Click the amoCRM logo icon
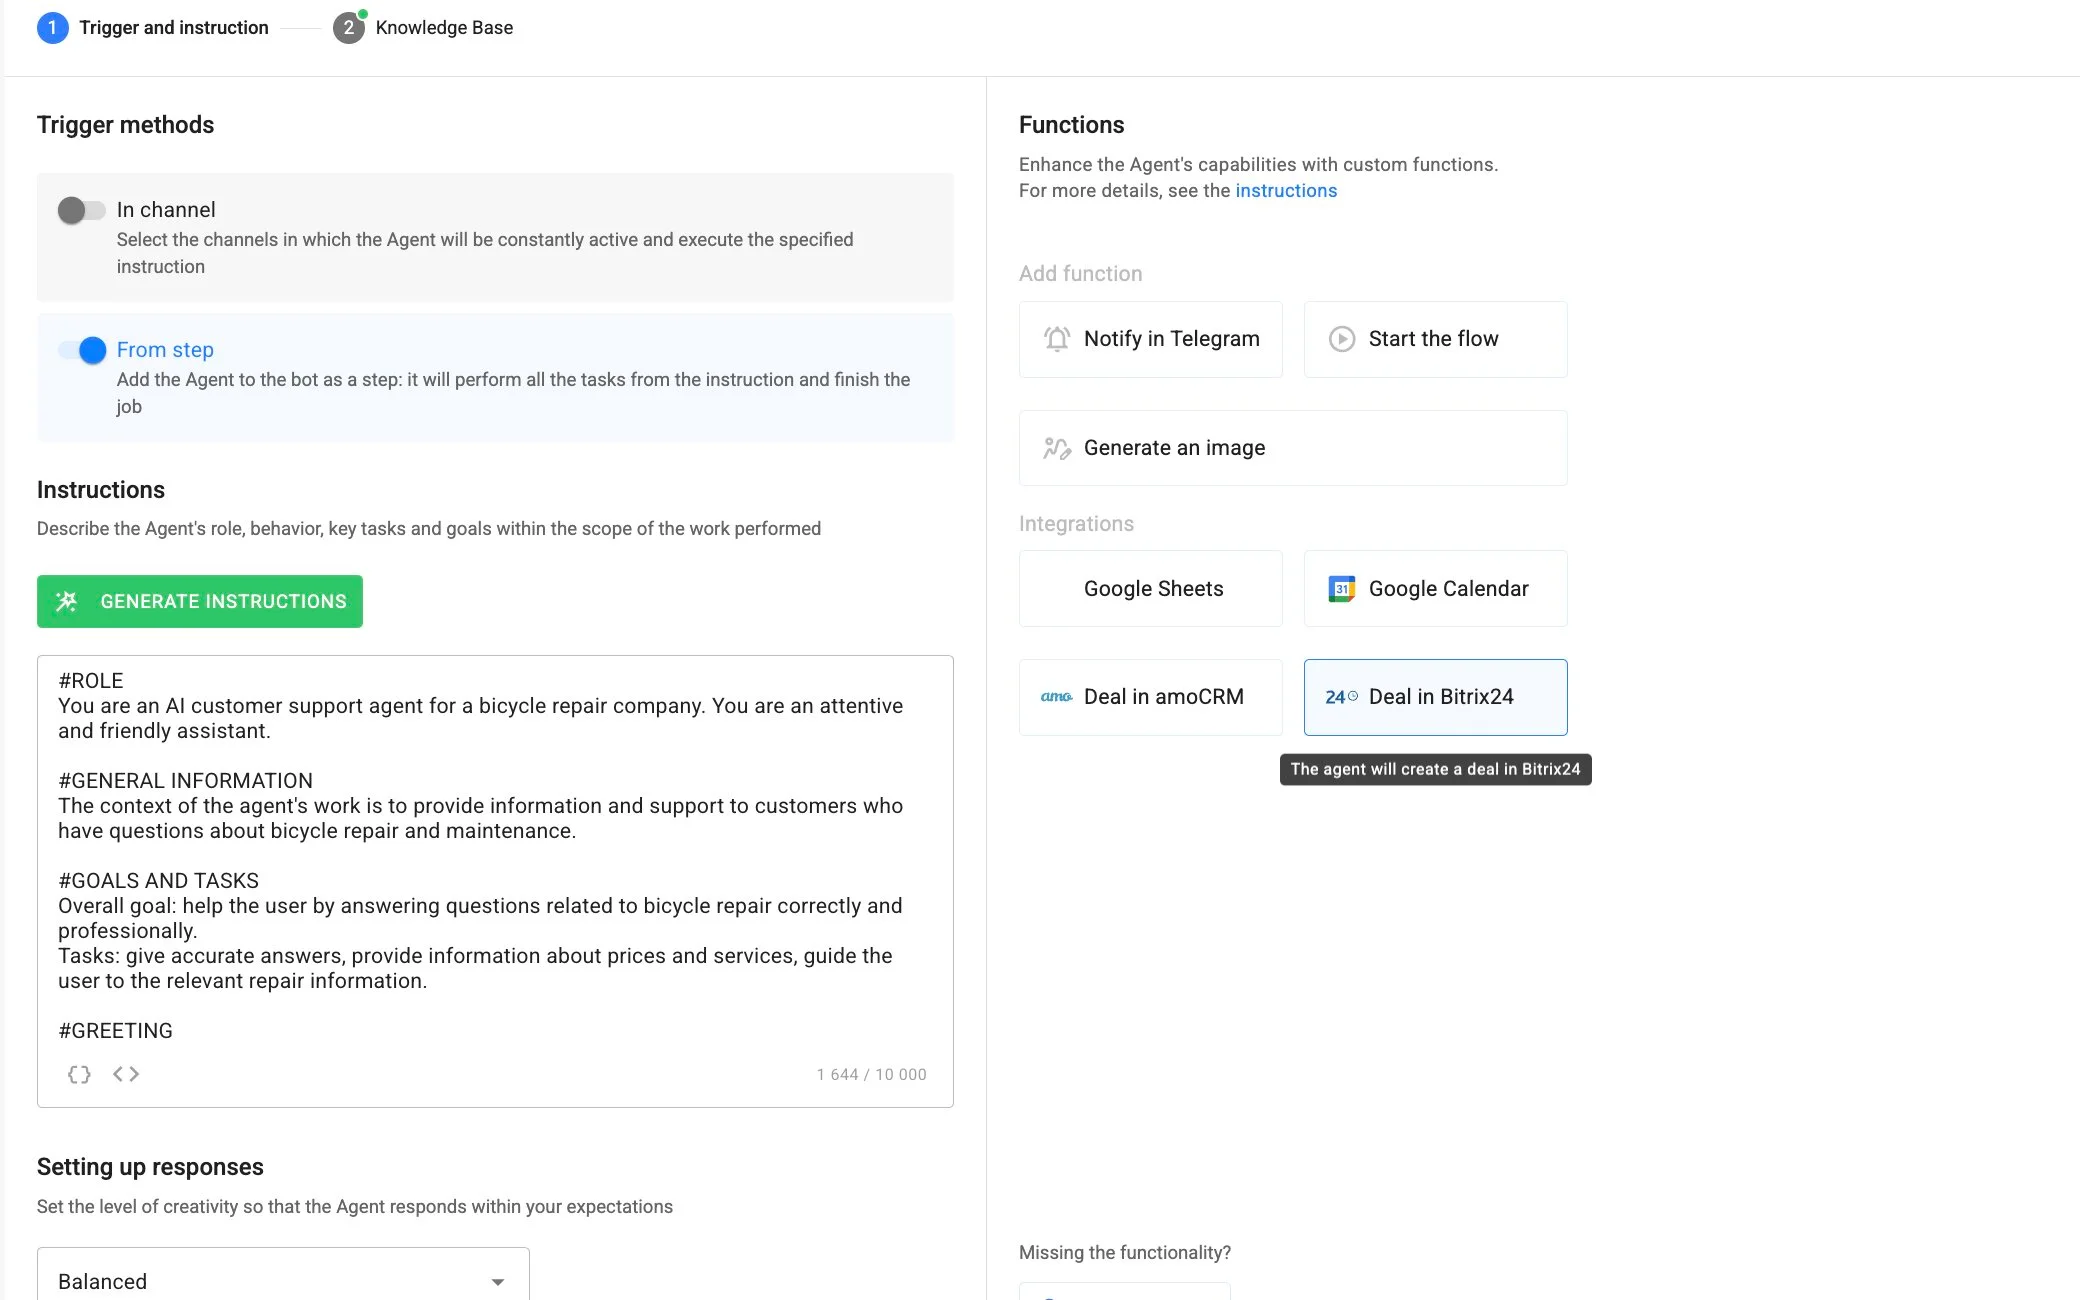This screenshot has height=1300, width=2080. (x=1056, y=697)
